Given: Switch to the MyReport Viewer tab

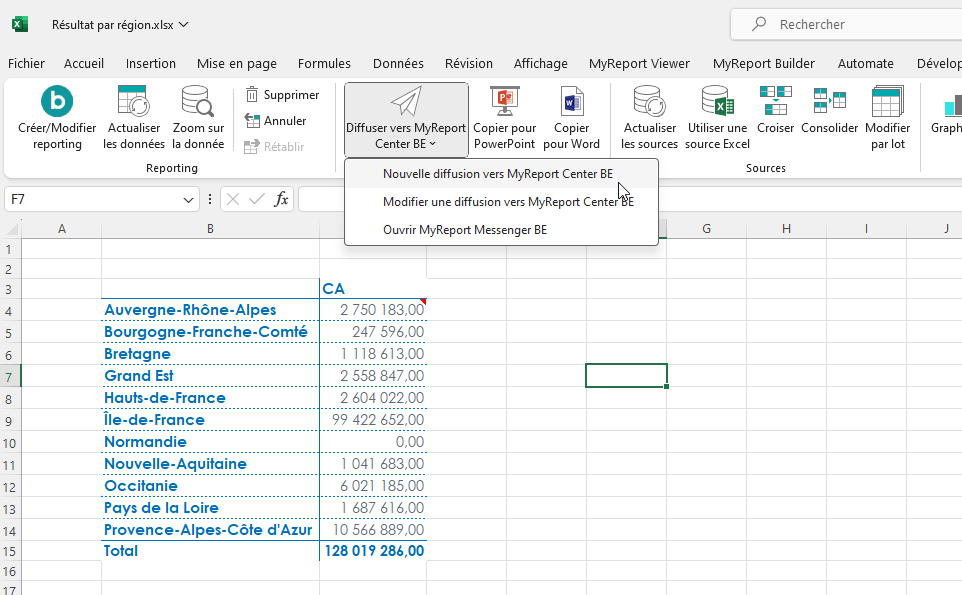Looking at the screenshot, I should [x=639, y=63].
